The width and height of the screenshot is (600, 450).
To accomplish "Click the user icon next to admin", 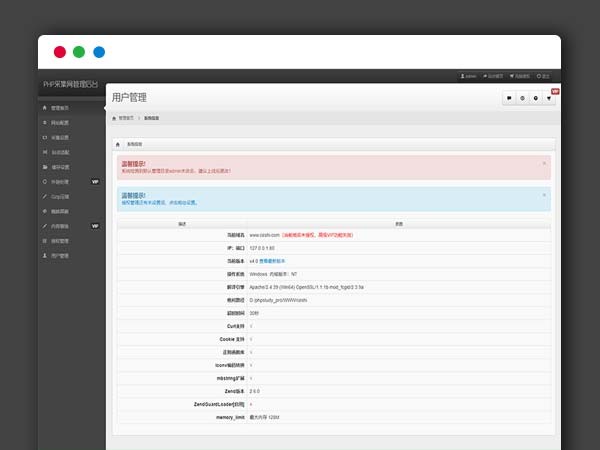I will click(461, 75).
